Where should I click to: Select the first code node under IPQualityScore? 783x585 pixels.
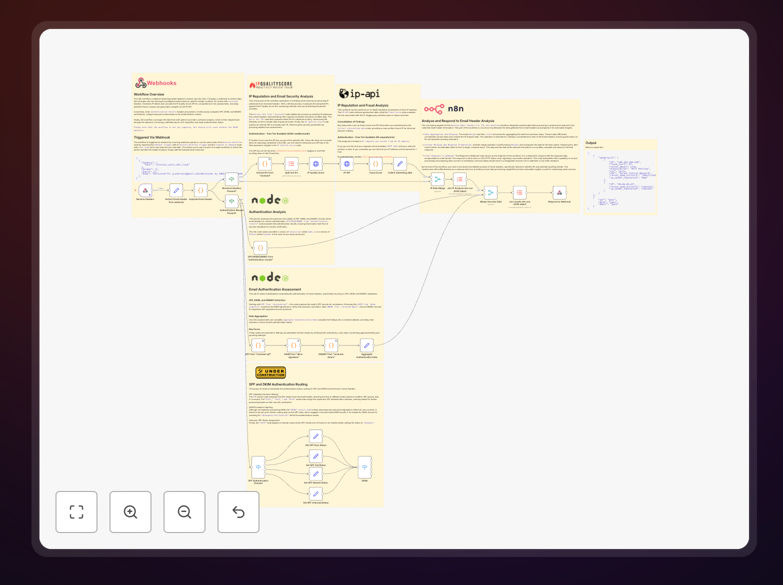click(265, 164)
